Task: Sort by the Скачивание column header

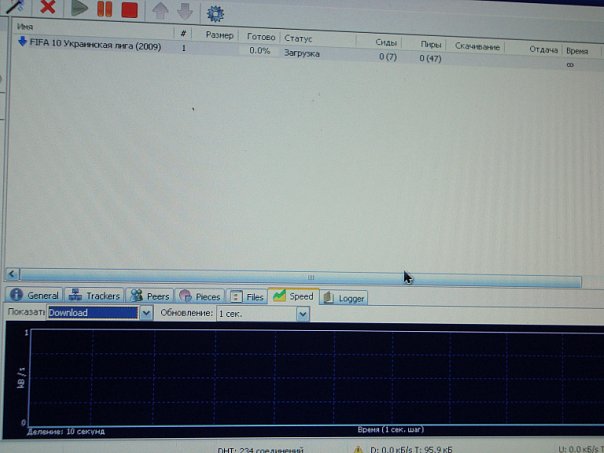Action: [477, 47]
